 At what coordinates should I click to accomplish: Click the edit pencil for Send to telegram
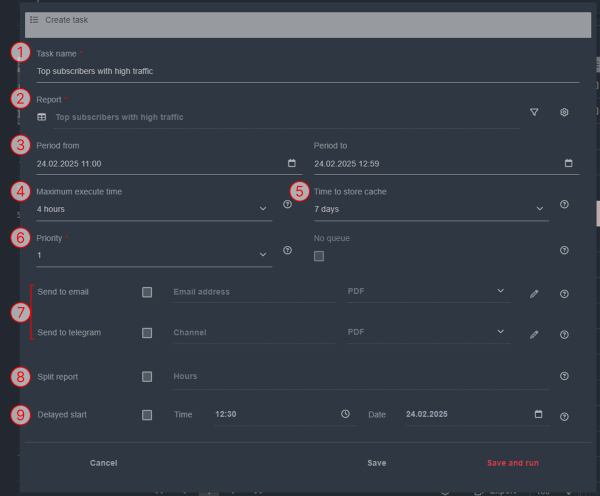coord(534,334)
